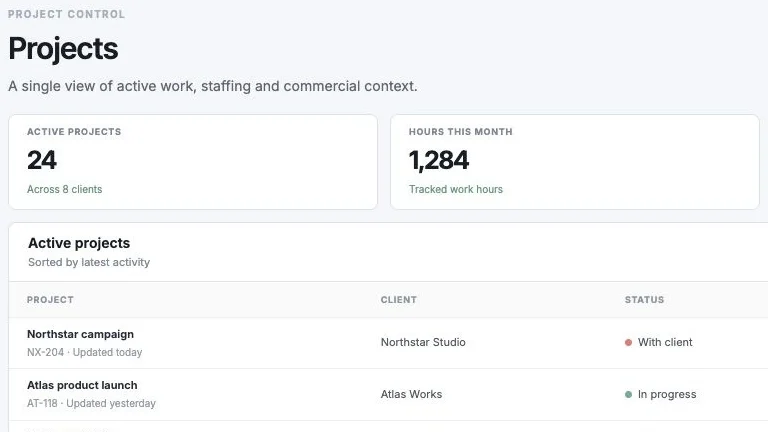768x432 pixels.
Task: Sort by the CLIENT column header
Action: 399,300
